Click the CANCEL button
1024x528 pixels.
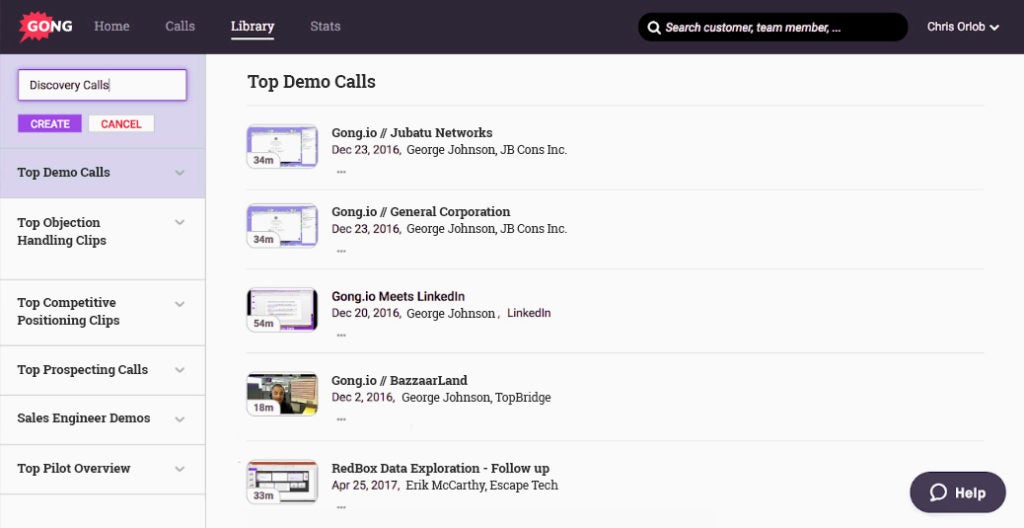pos(121,124)
